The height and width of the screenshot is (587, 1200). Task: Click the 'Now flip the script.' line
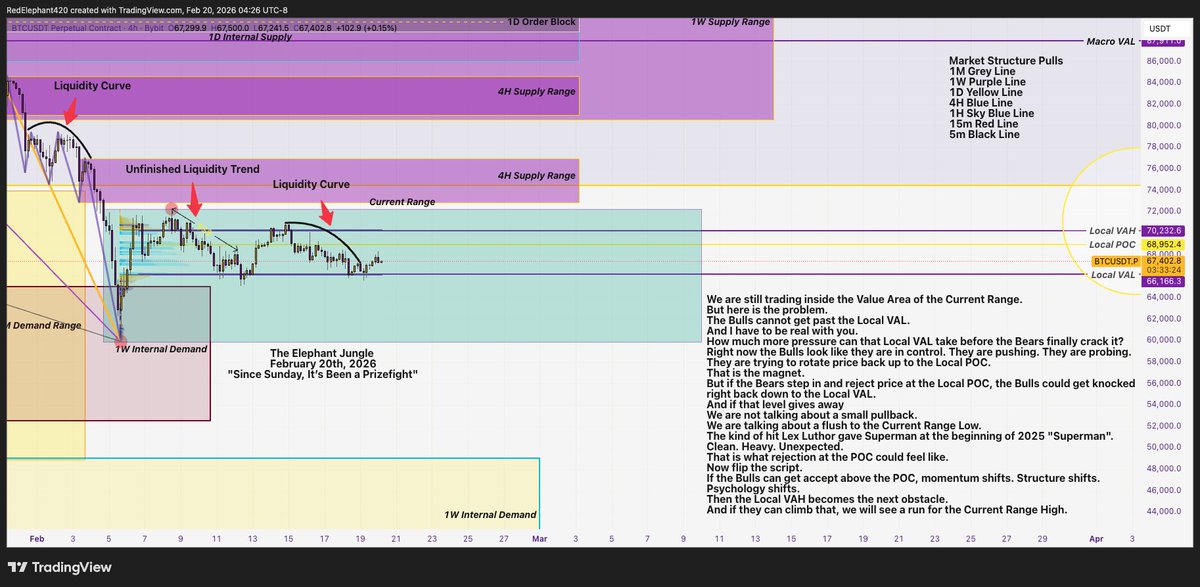(757, 468)
